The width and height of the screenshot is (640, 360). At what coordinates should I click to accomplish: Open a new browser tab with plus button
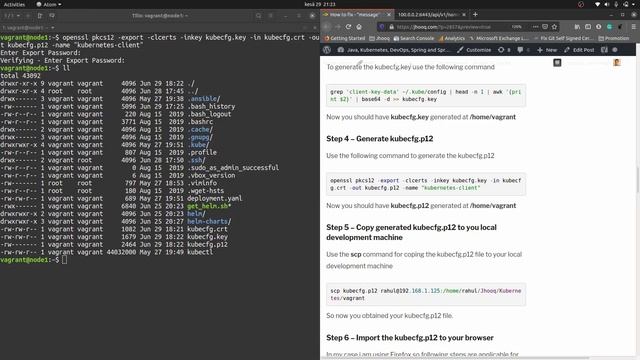pyautogui.click(x=475, y=14)
